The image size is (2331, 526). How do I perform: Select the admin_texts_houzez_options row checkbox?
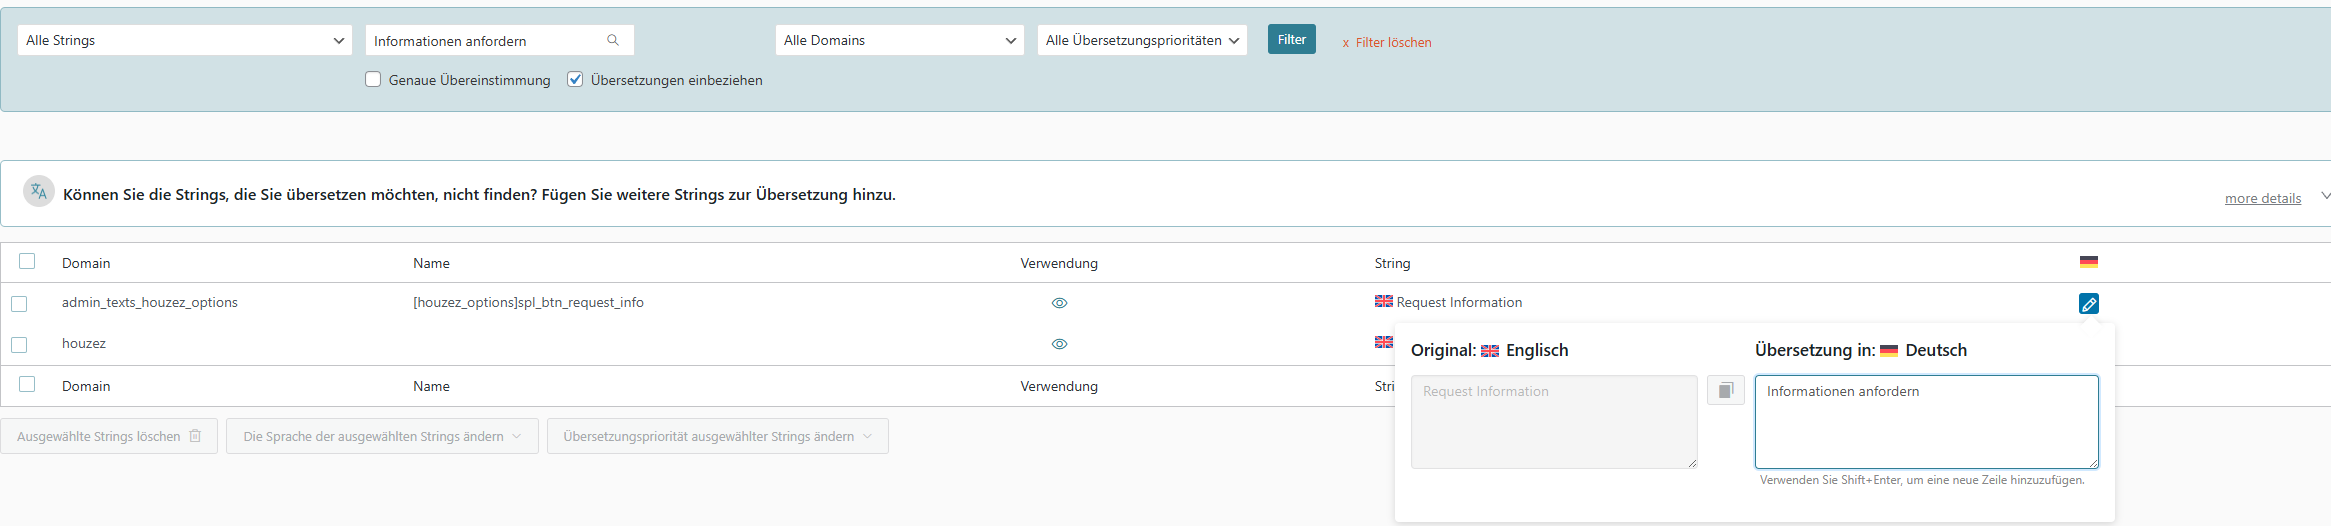click(x=19, y=304)
